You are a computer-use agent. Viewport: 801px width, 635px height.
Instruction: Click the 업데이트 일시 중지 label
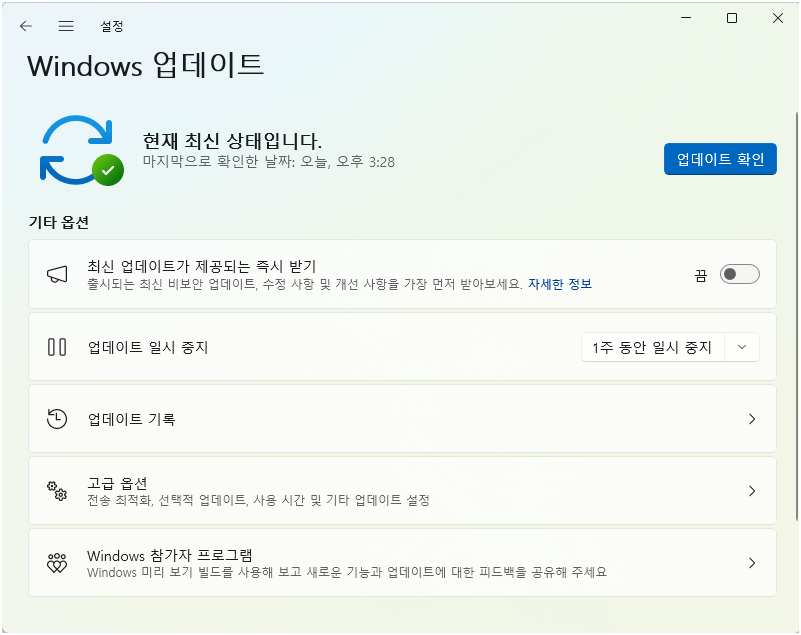point(148,347)
